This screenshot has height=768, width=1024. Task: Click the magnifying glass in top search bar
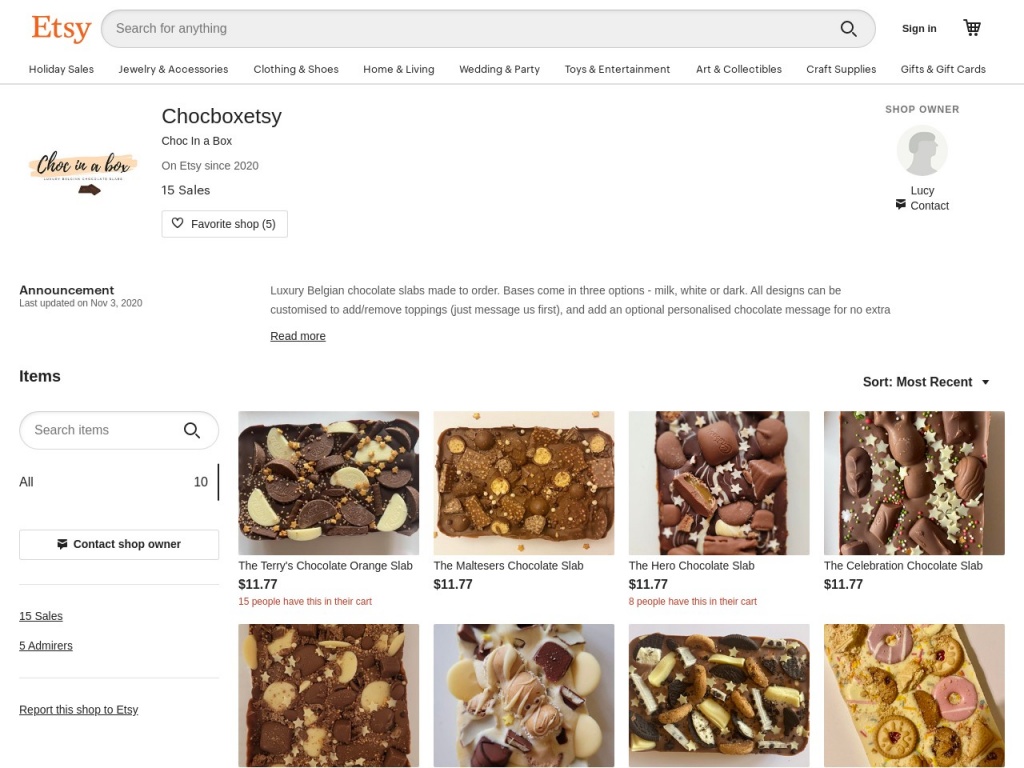(848, 29)
